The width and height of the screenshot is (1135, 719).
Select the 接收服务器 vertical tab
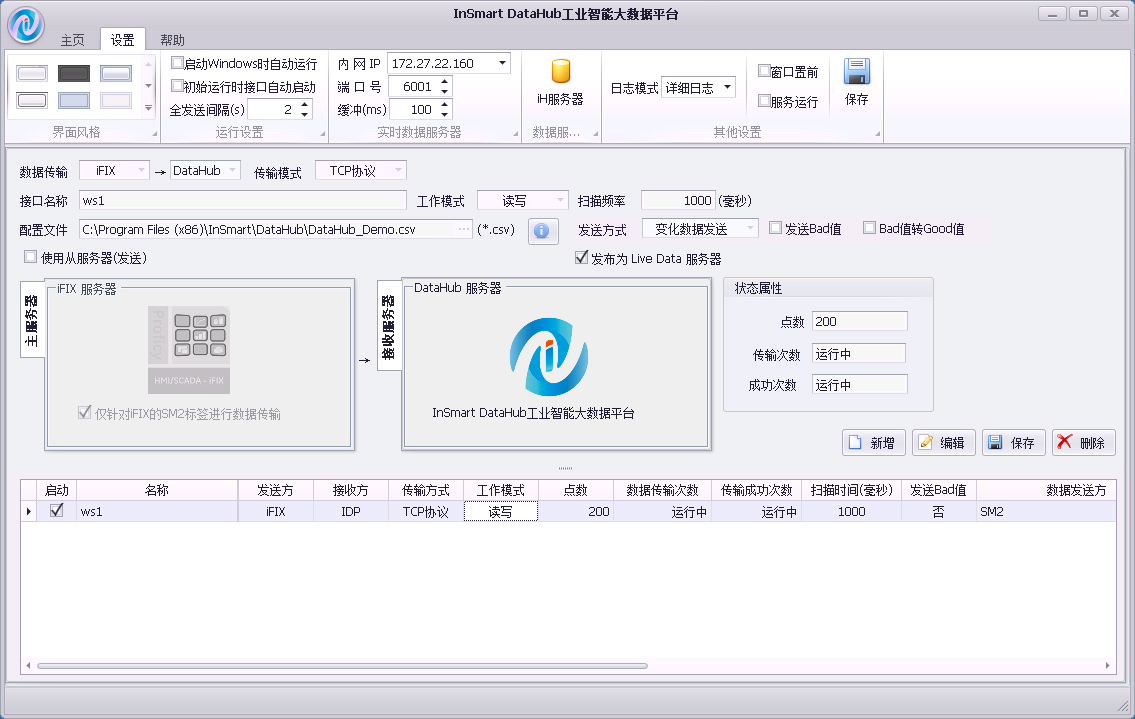coord(389,326)
